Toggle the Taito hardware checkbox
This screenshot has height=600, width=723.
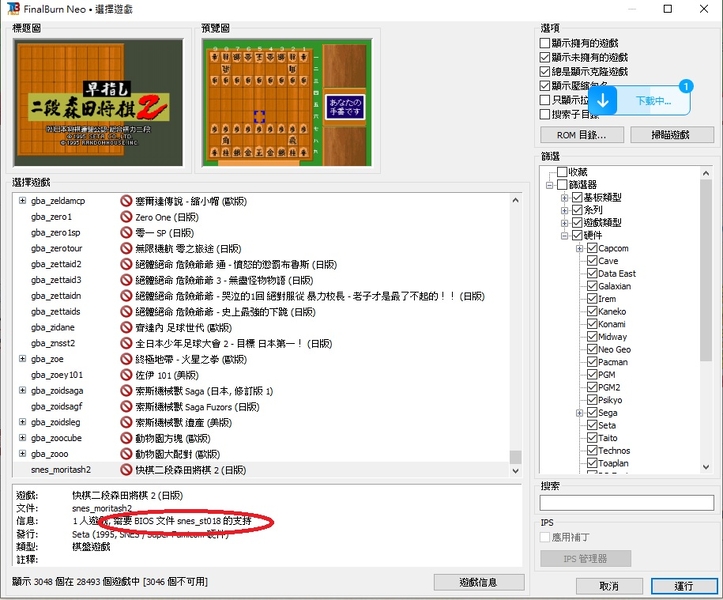pos(592,438)
